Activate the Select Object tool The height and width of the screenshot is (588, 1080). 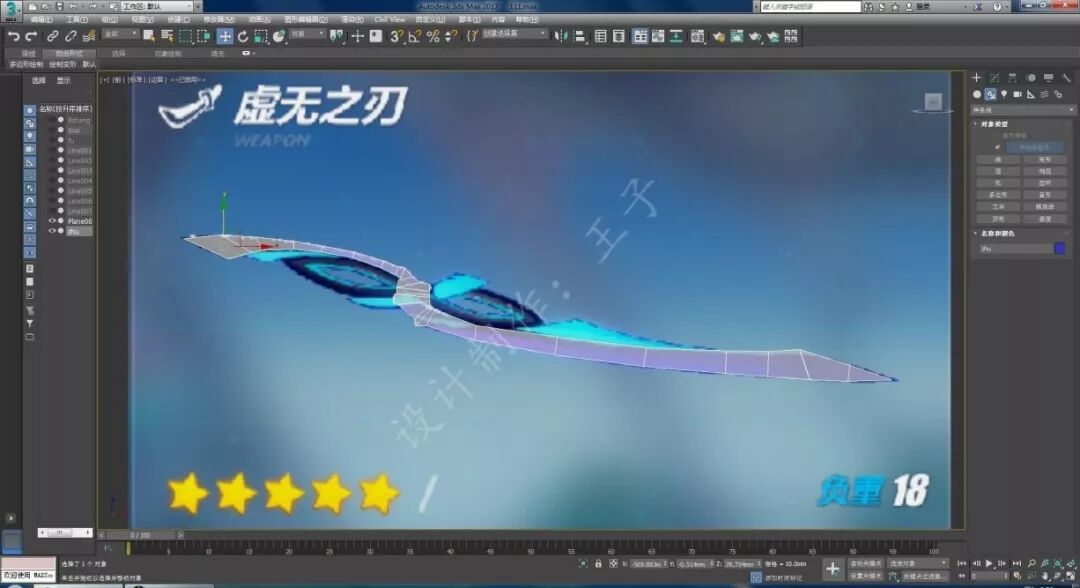[x=149, y=36]
